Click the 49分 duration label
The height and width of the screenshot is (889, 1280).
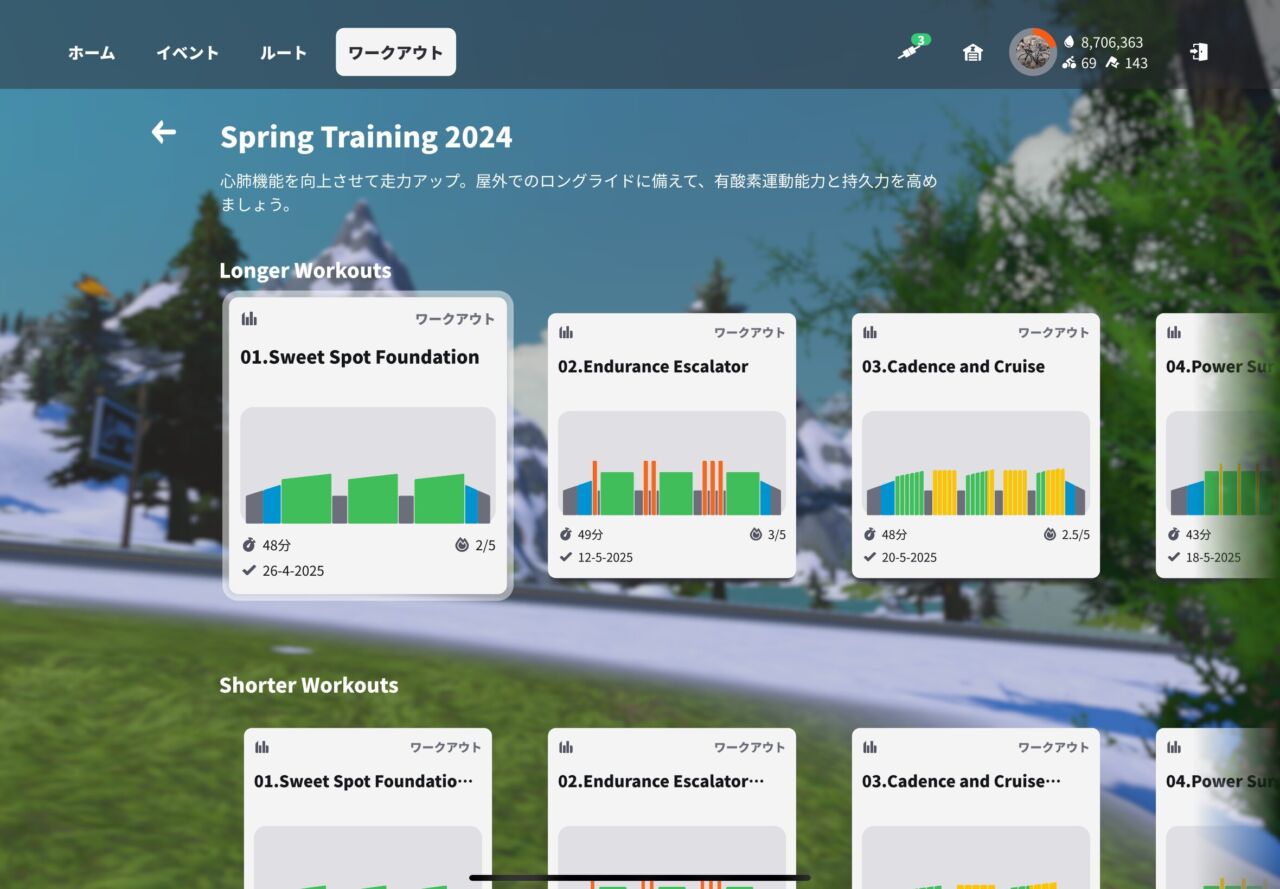pos(590,535)
